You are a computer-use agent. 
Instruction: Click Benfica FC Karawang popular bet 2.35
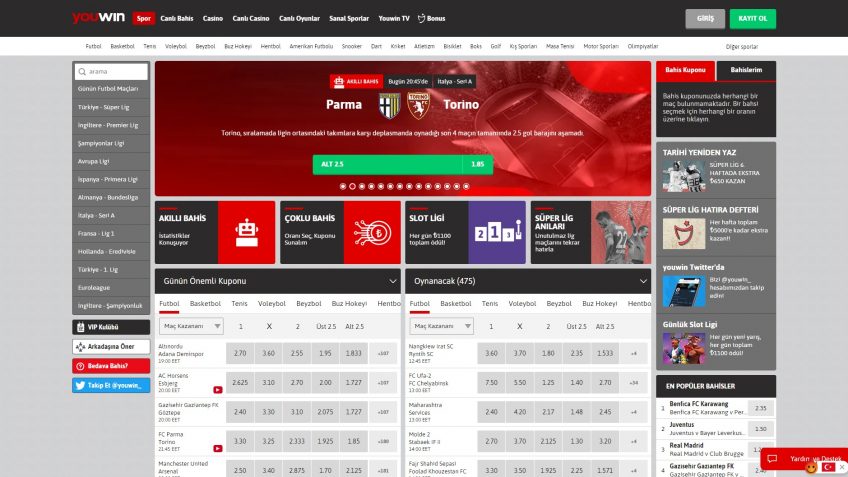[760, 408]
